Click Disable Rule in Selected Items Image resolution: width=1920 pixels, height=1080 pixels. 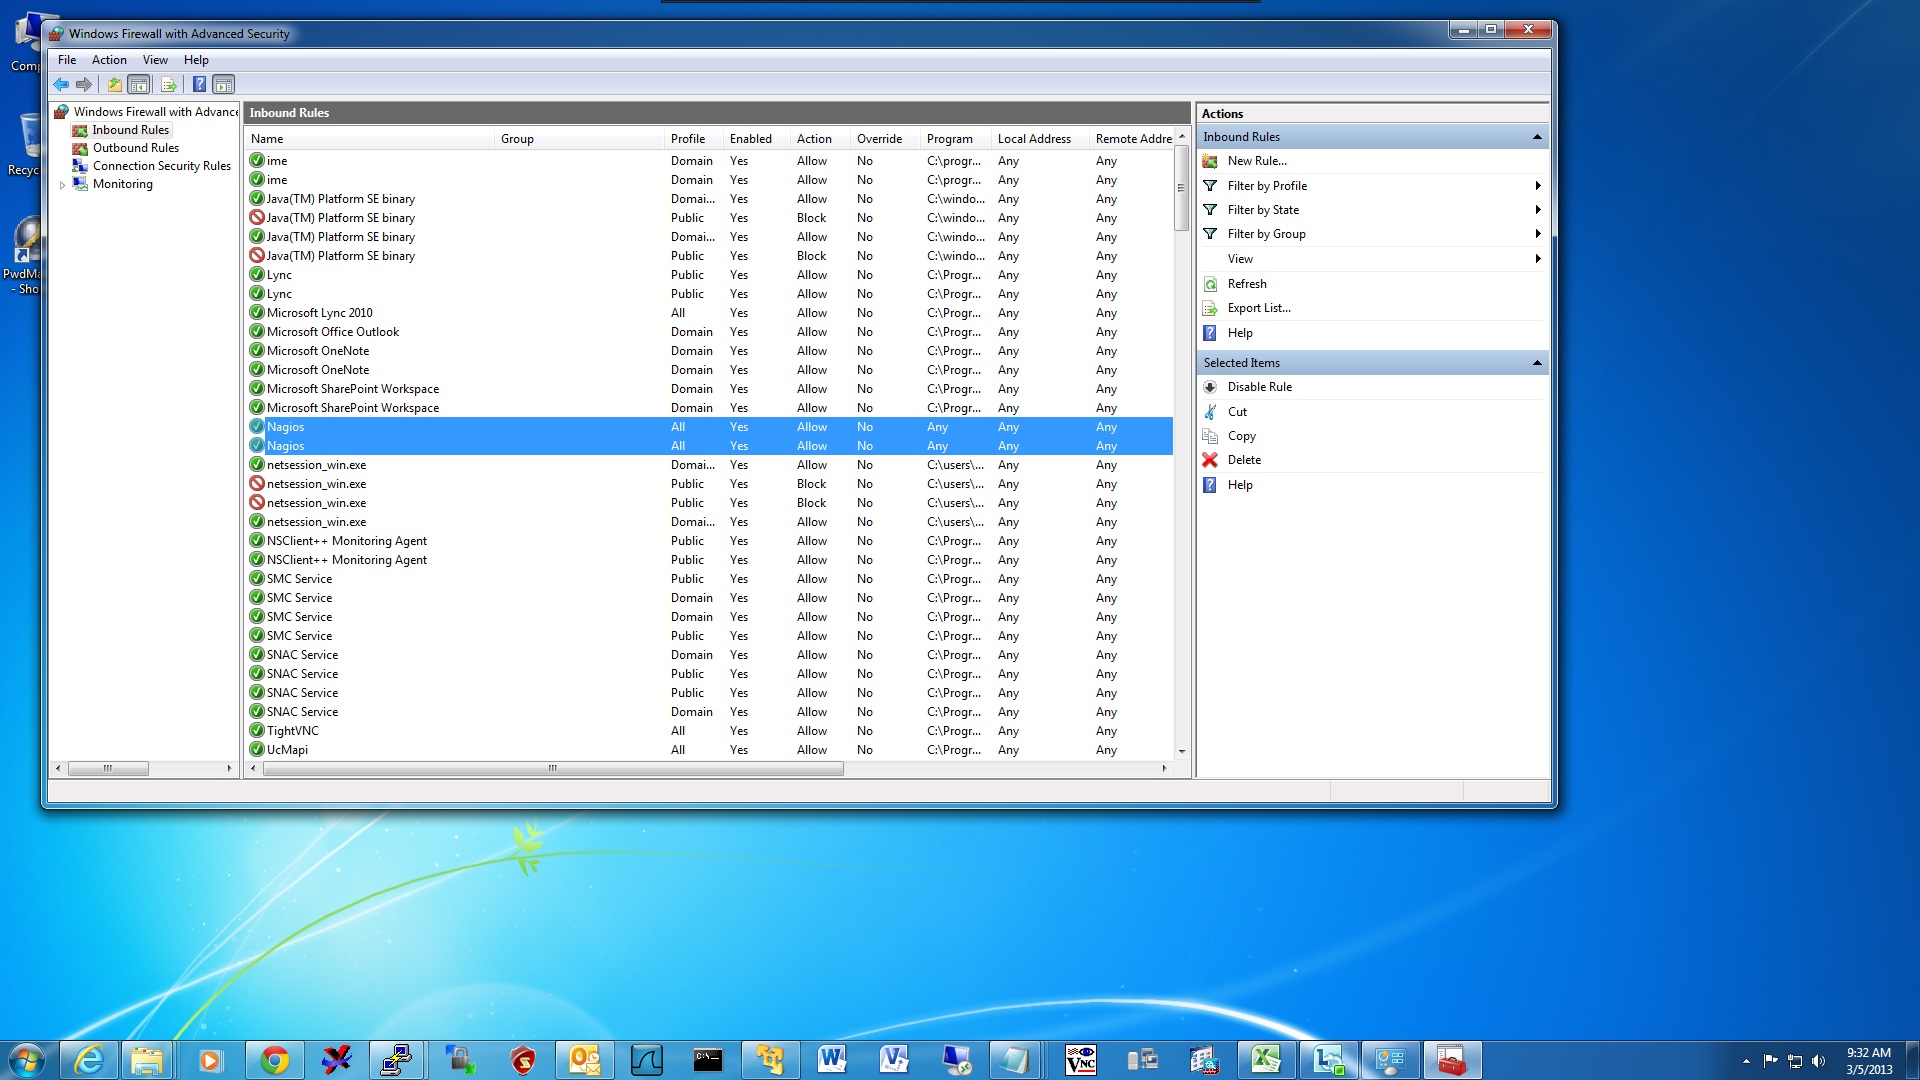[1259, 387]
